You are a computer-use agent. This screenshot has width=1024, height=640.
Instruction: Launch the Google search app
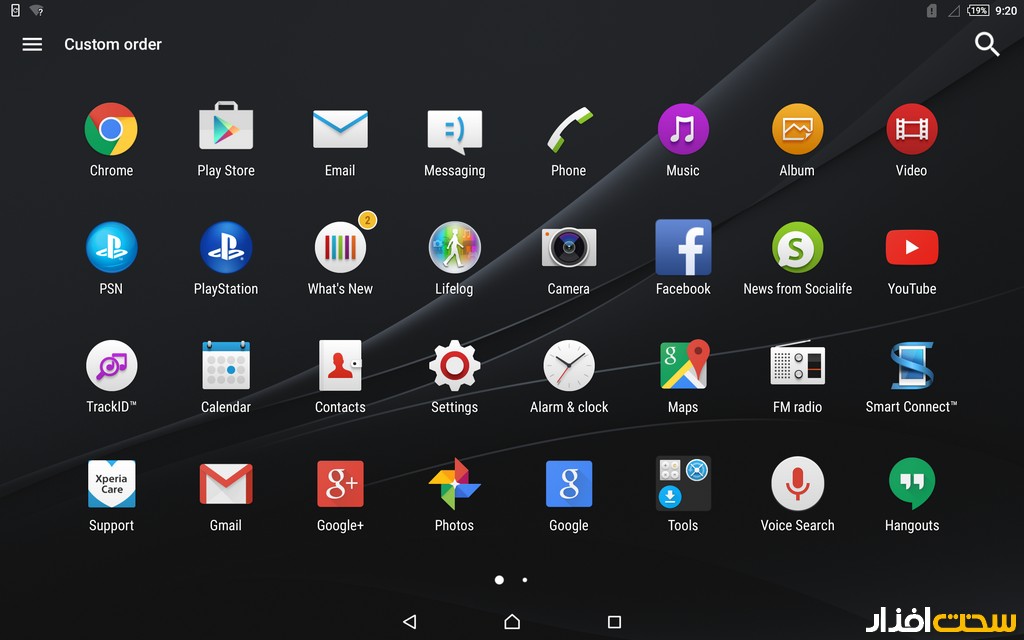click(569, 484)
